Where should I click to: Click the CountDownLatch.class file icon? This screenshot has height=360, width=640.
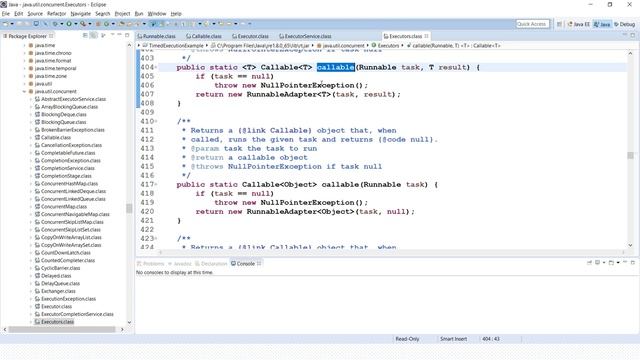coord(37,253)
